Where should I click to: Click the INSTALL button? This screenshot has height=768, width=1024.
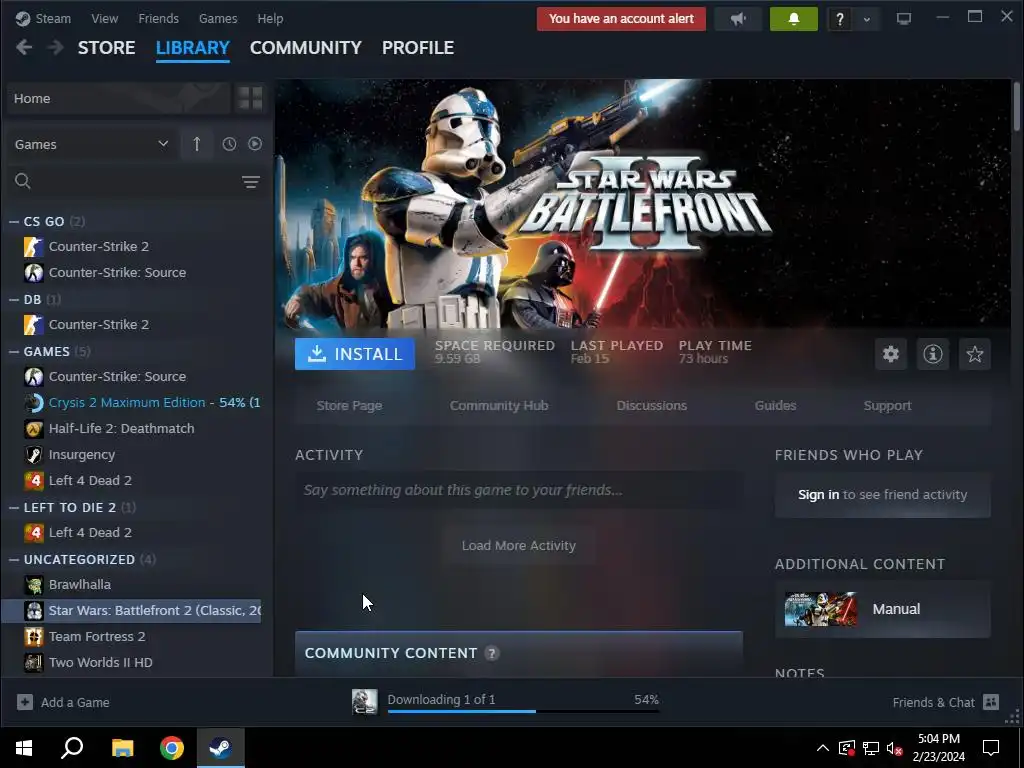coord(355,354)
